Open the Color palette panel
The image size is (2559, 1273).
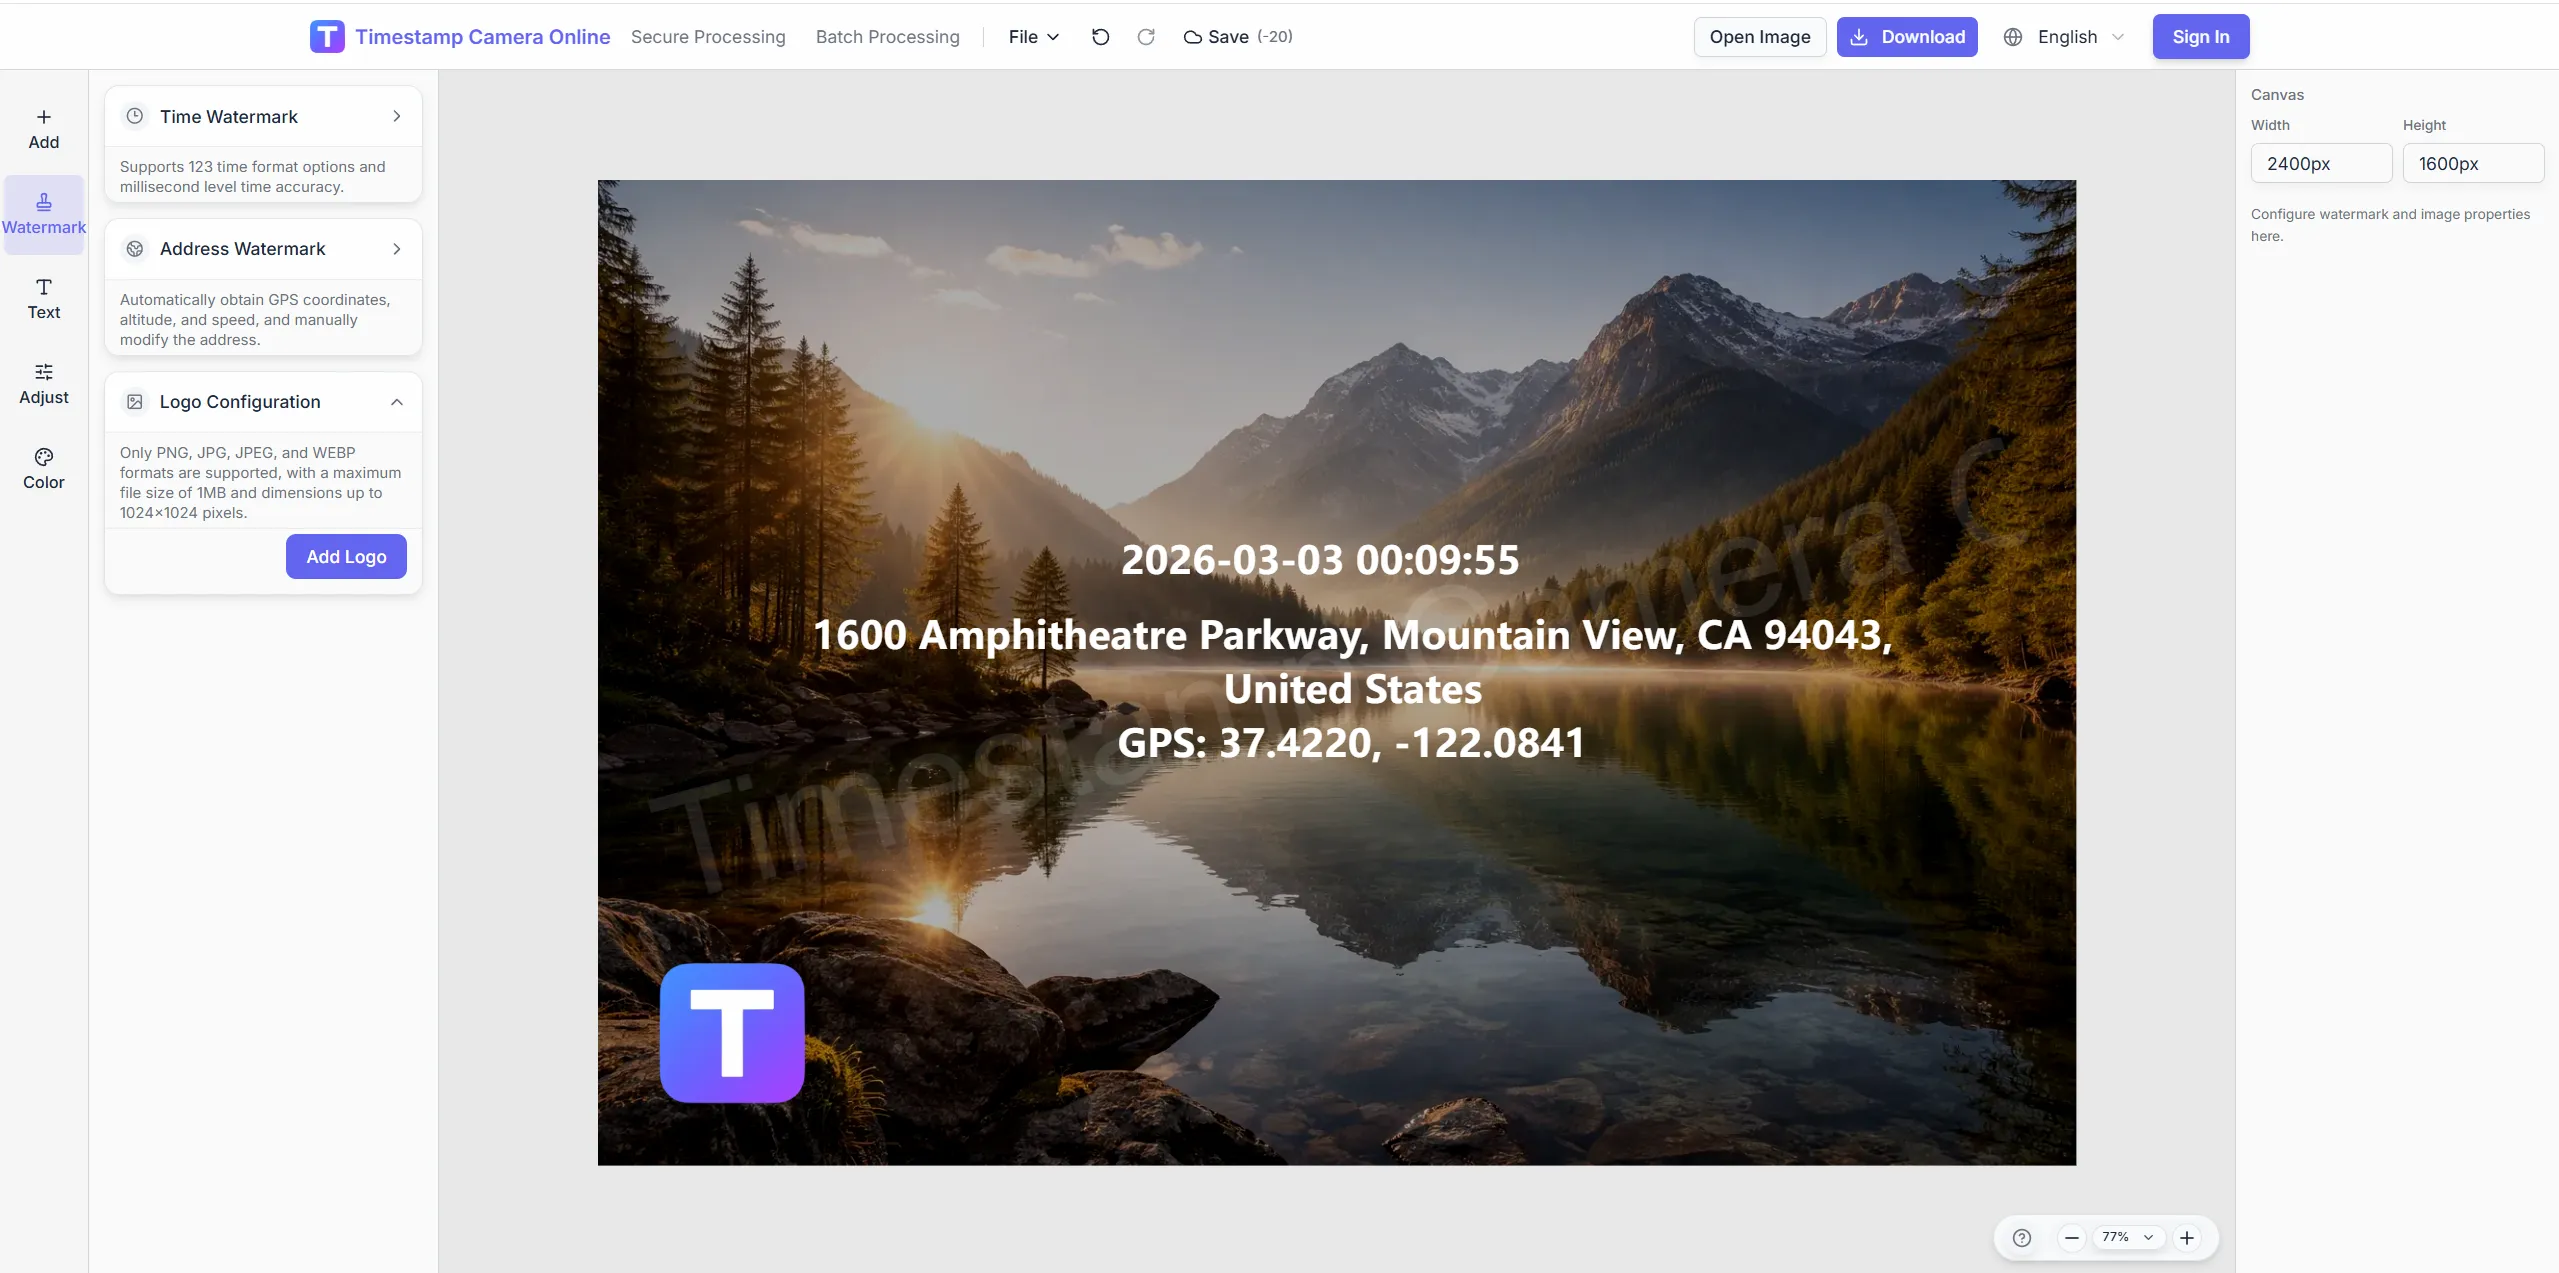44,469
